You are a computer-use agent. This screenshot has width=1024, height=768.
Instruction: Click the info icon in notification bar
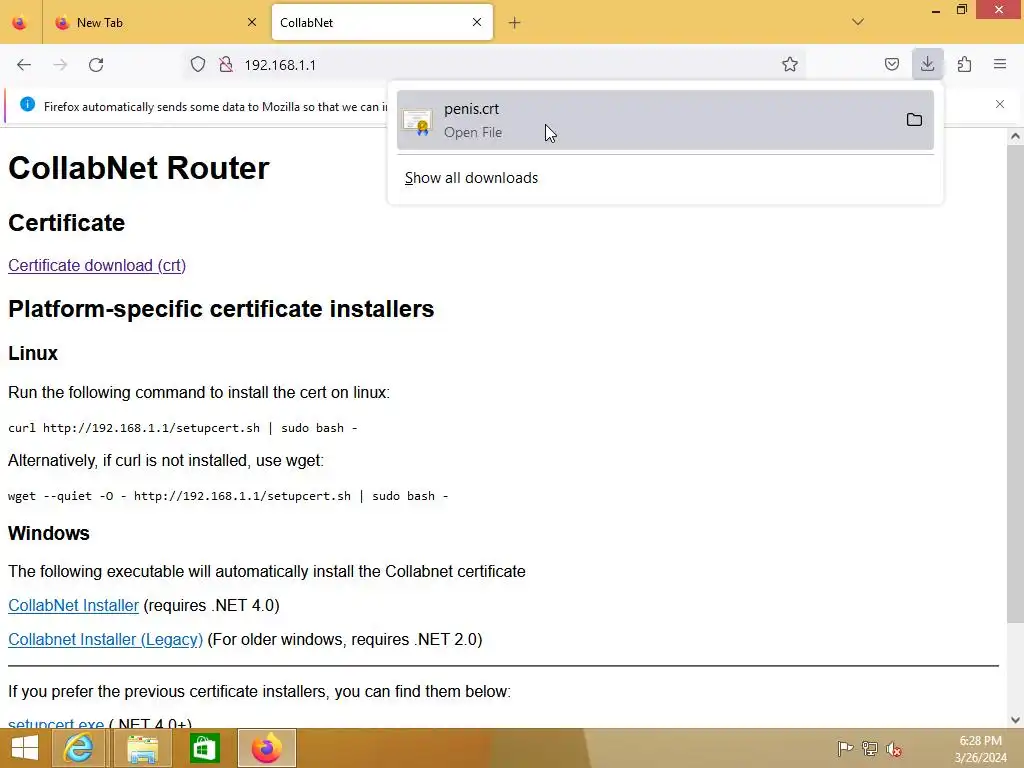pos(27,104)
